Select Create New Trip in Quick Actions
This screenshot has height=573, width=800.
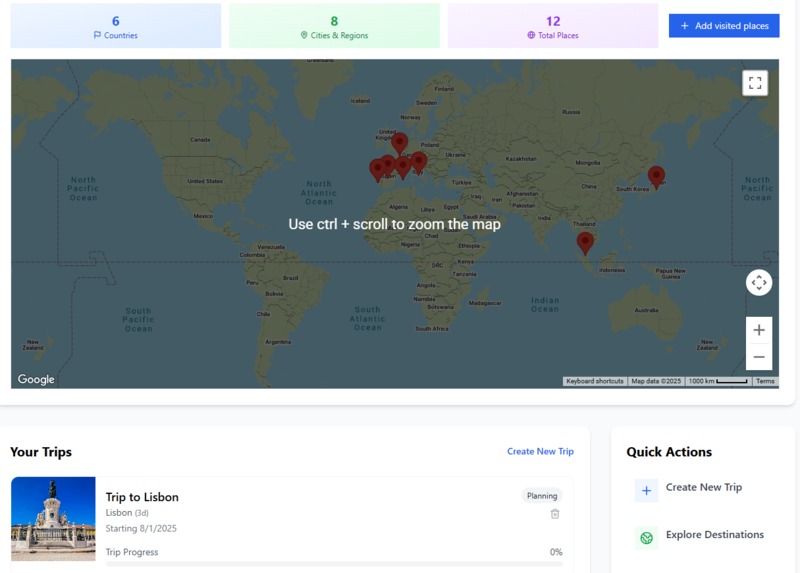coord(704,487)
